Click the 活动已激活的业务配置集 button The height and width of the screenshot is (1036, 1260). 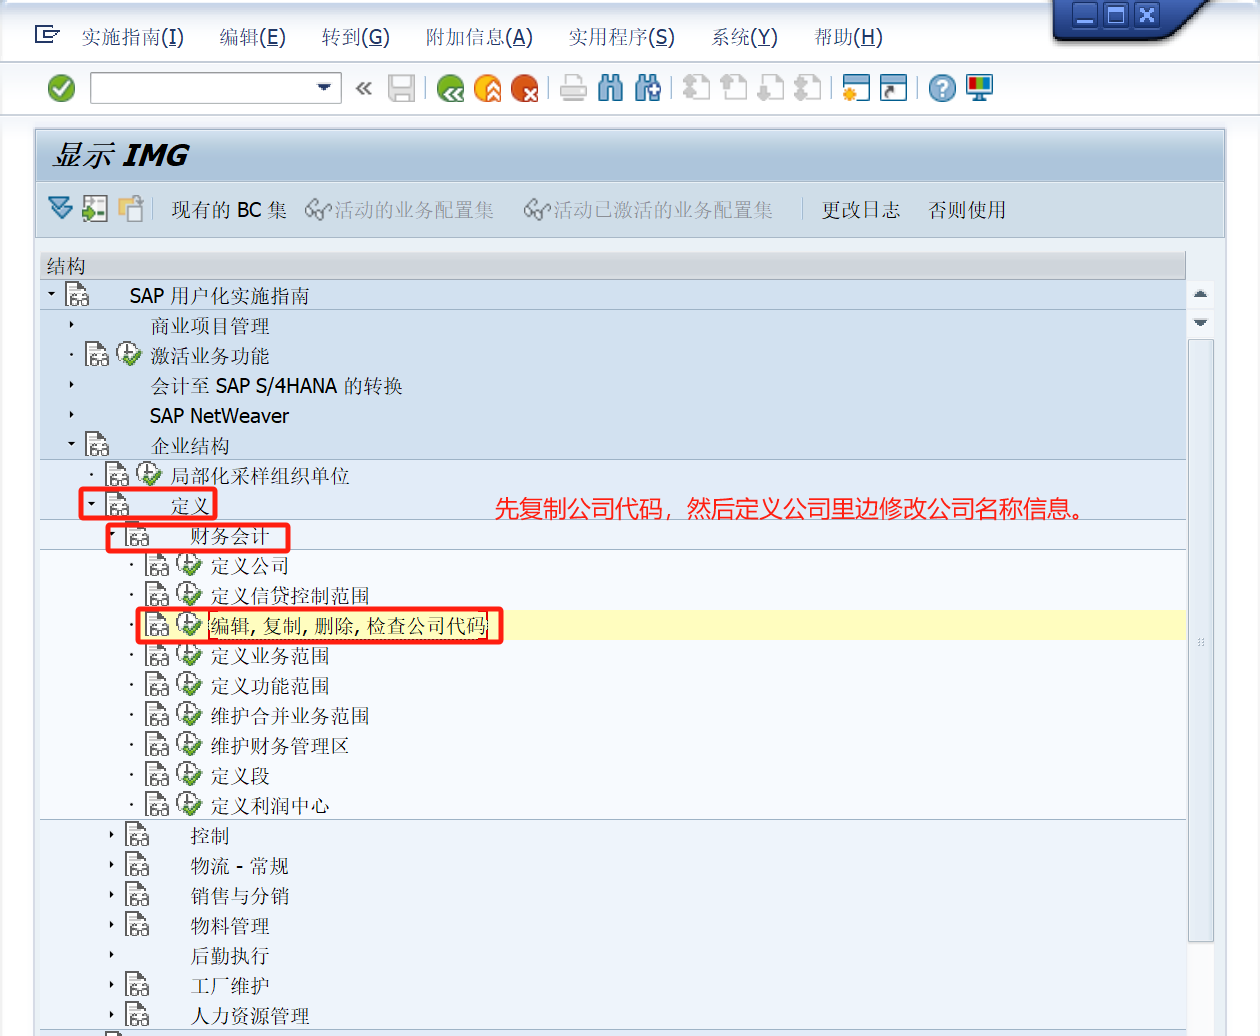tap(649, 210)
